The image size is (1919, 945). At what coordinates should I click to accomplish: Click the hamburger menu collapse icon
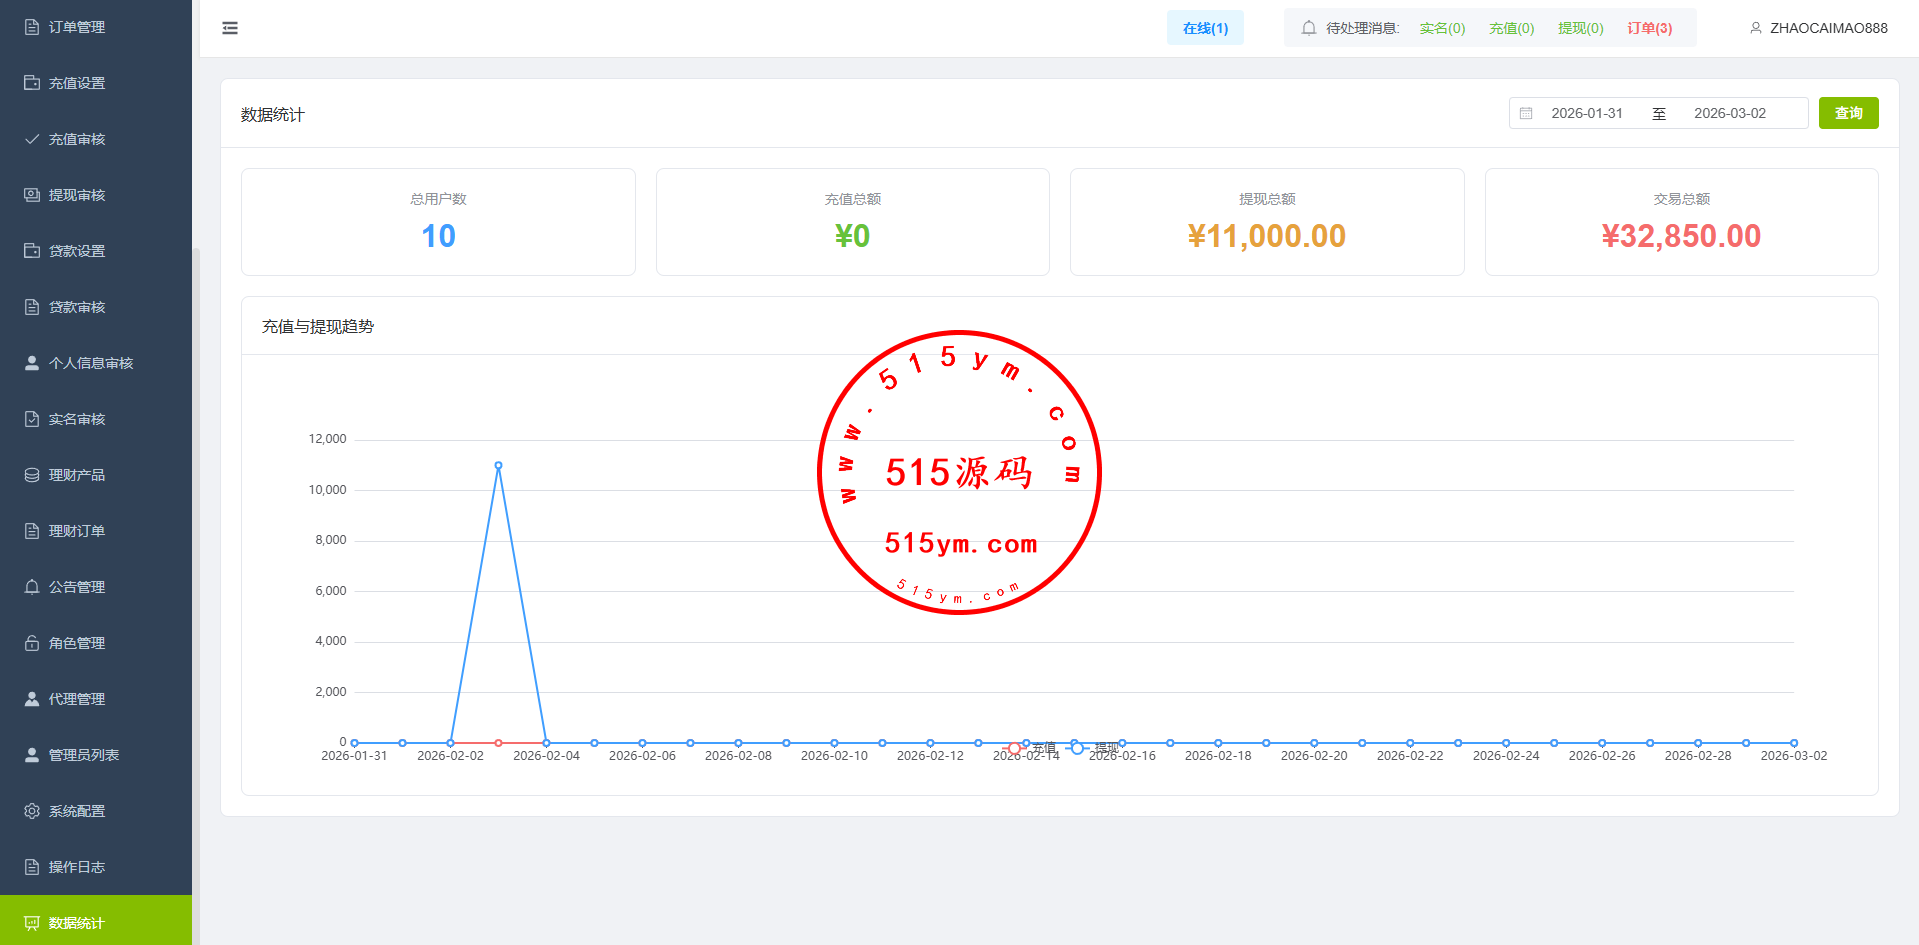pyautogui.click(x=230, y=28)
